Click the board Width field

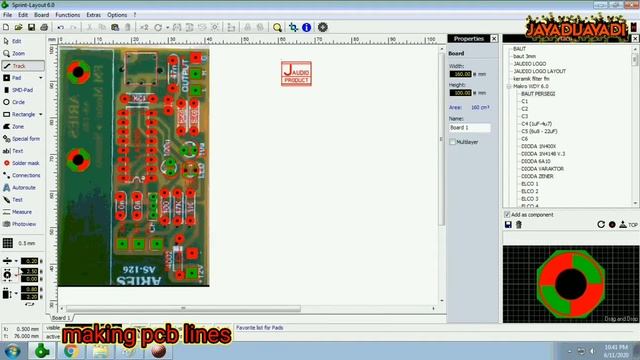point(460,74)
